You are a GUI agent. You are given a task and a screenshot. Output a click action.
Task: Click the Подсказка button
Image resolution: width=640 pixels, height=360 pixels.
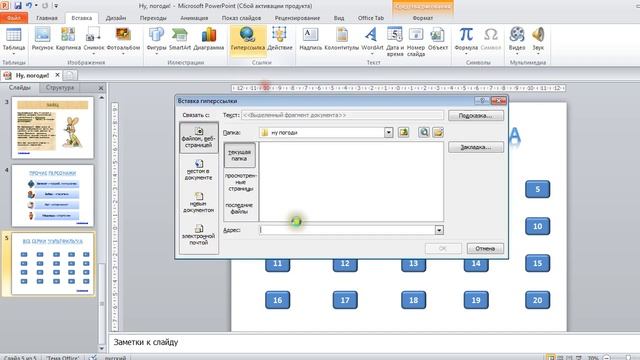[476, 116]
